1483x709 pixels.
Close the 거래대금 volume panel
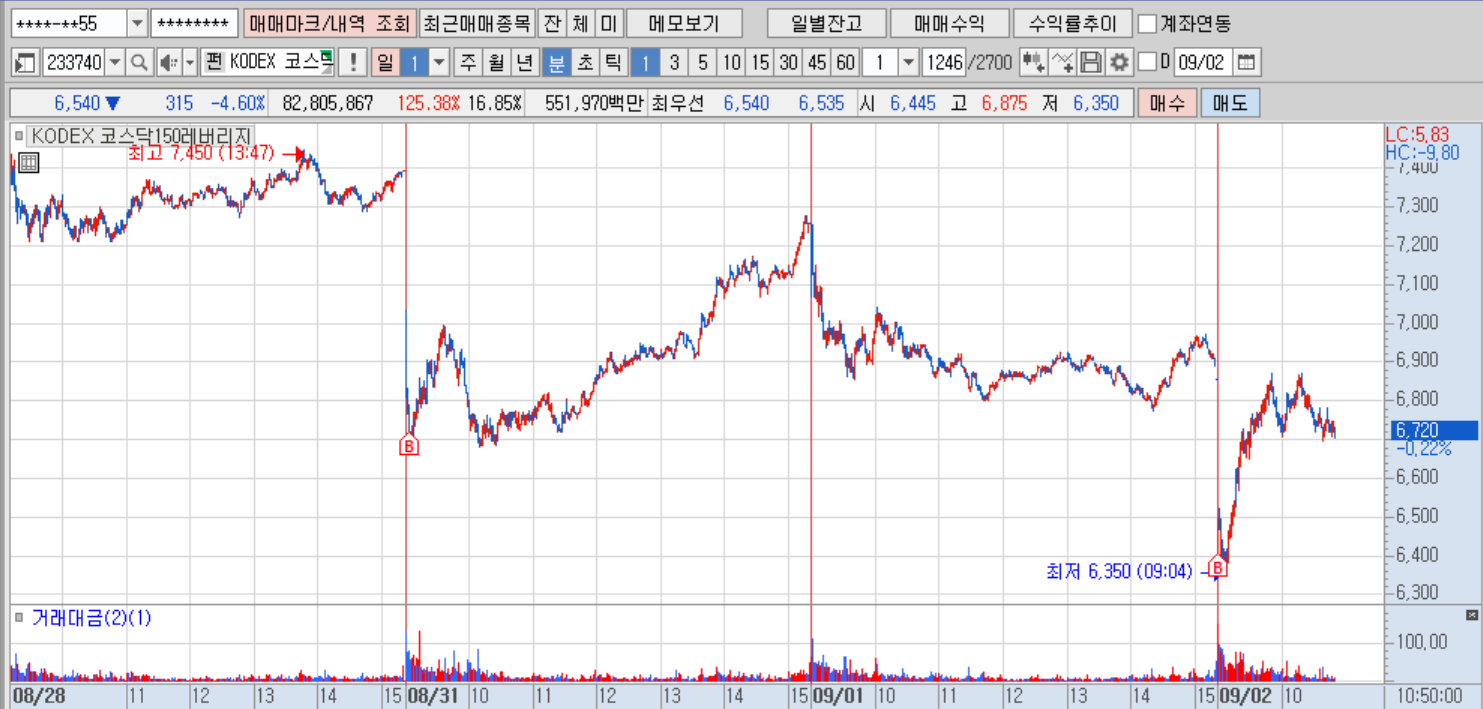tap(1471, 615)
